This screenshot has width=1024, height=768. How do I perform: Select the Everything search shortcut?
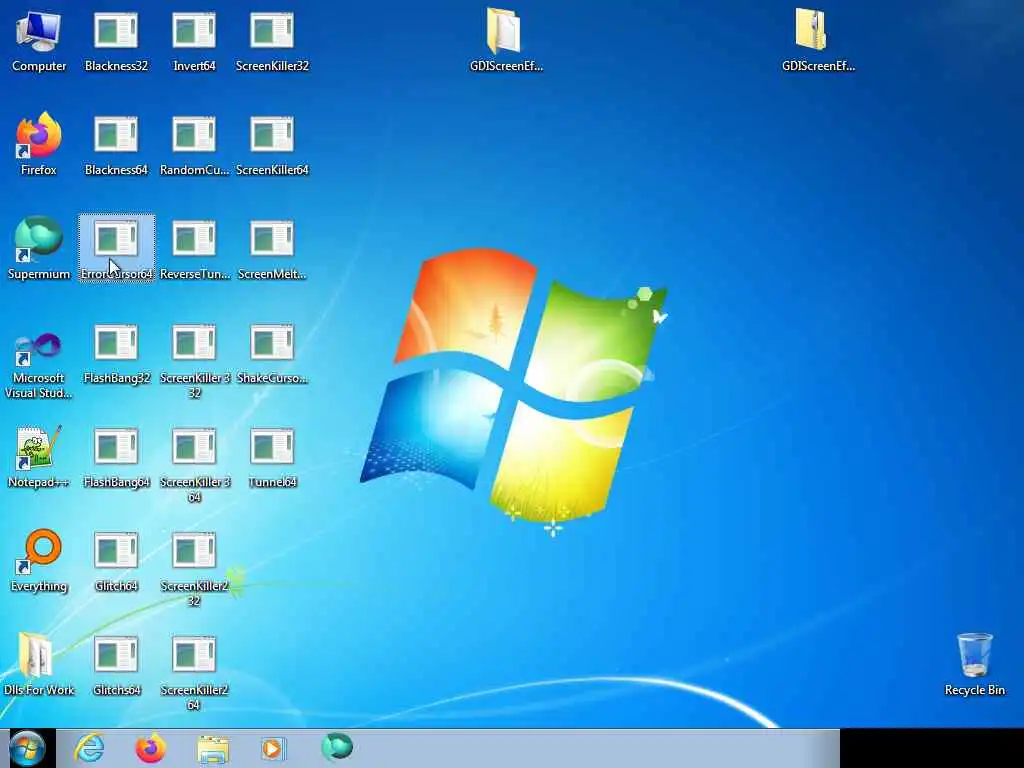pos(39,561)
